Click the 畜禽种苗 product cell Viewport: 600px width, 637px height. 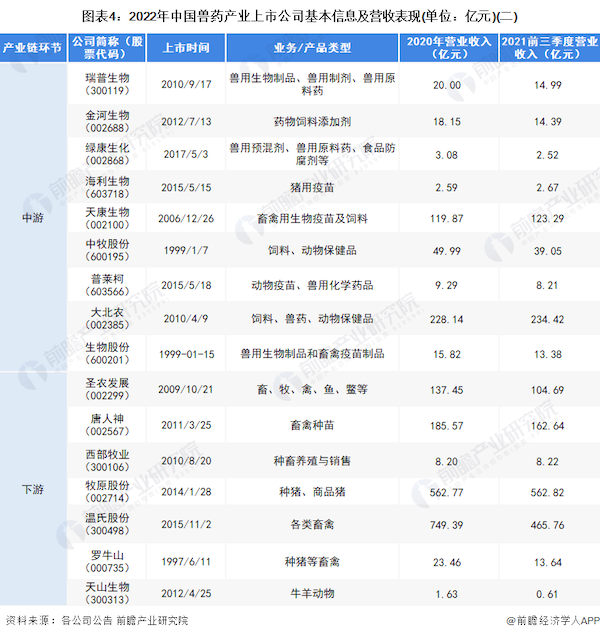pos(312,425)
